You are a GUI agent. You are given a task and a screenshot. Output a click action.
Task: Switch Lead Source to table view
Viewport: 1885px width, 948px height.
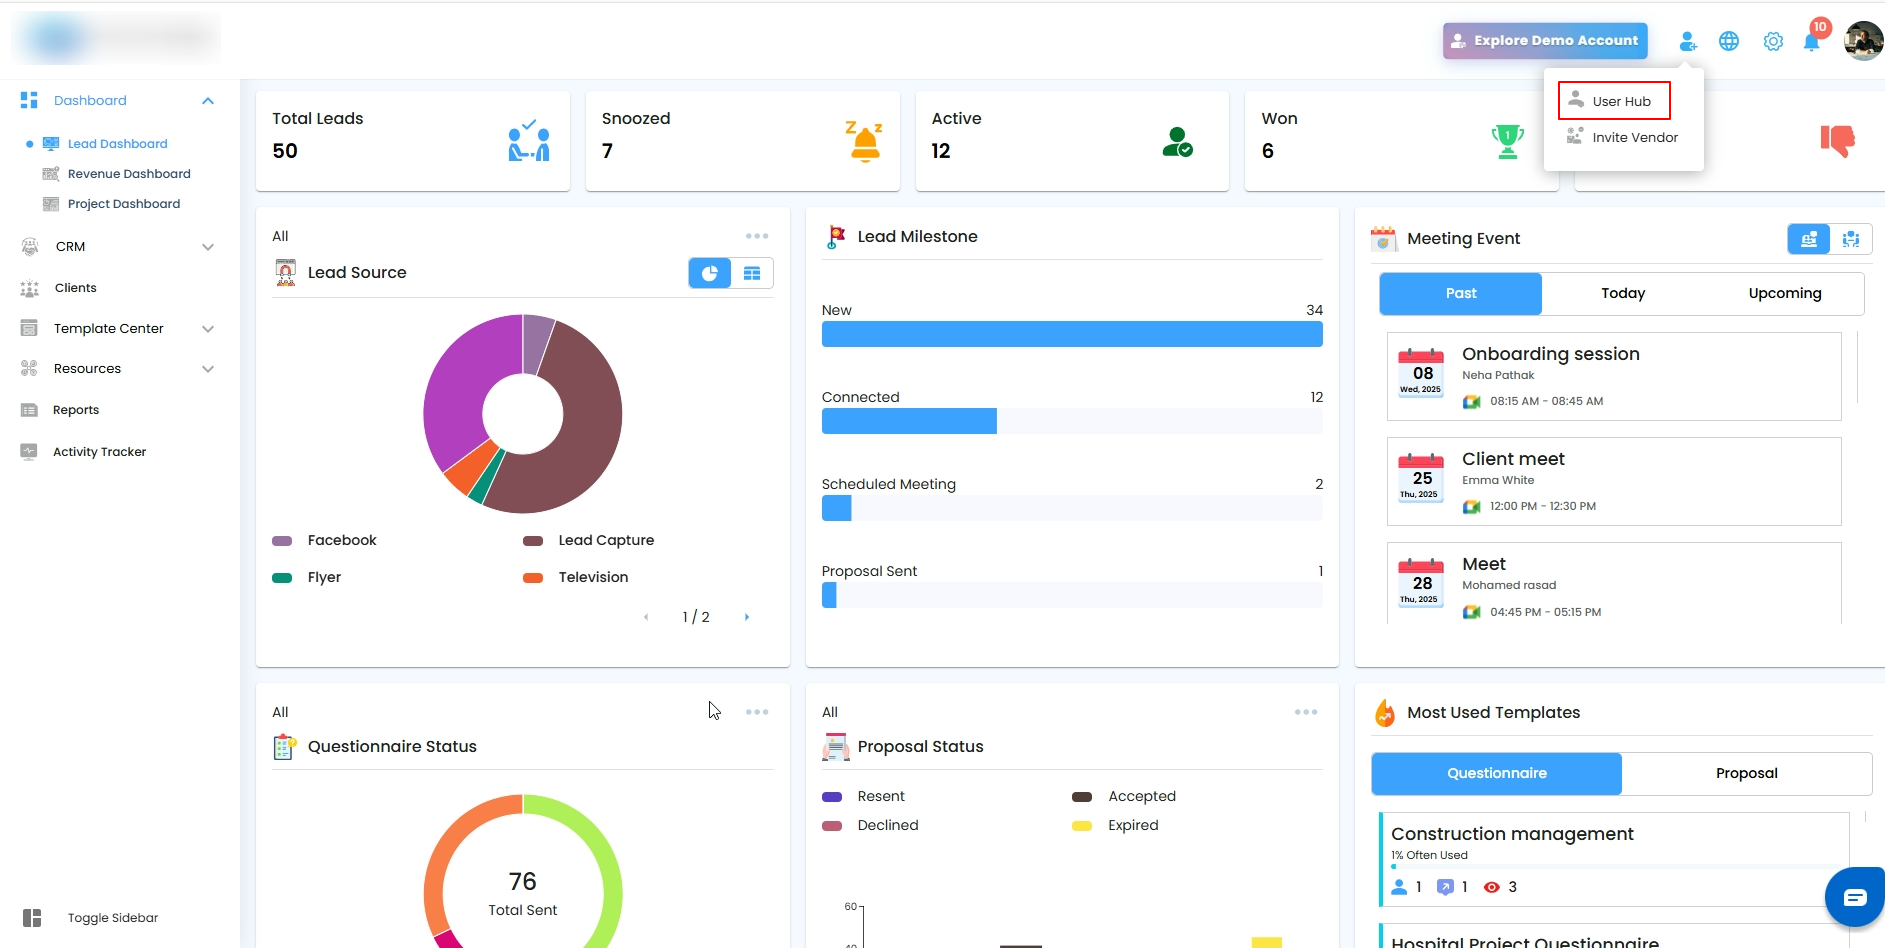[752, 273]
